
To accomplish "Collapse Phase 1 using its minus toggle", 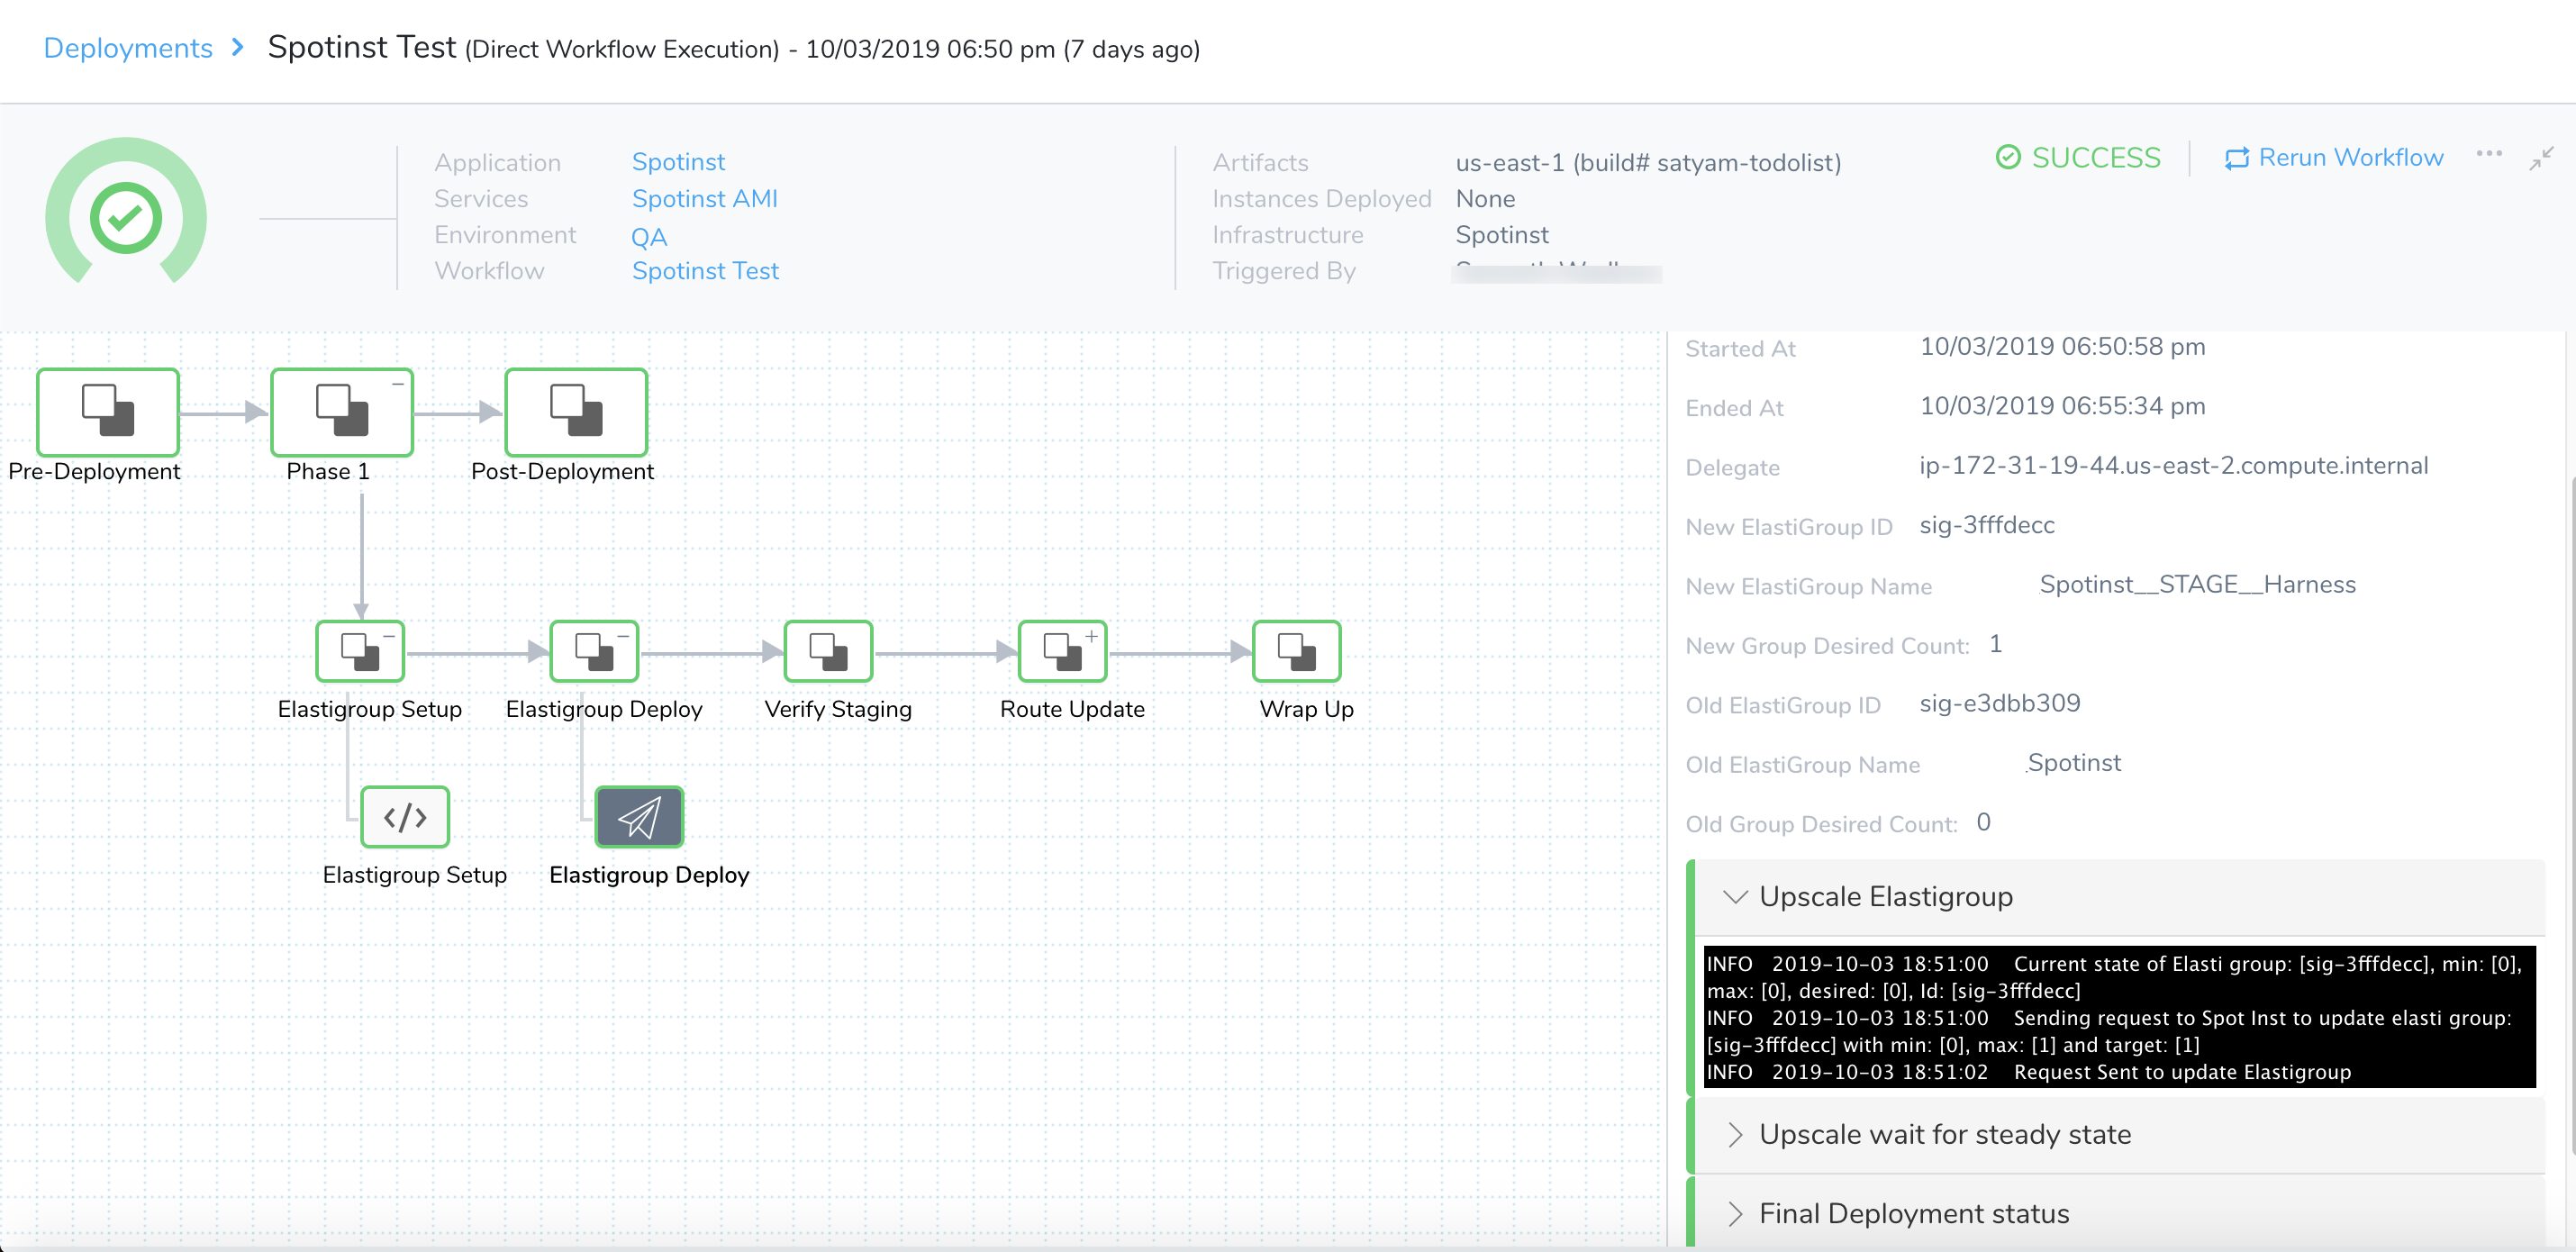I will pyautogui.click(x=397, y=384).
